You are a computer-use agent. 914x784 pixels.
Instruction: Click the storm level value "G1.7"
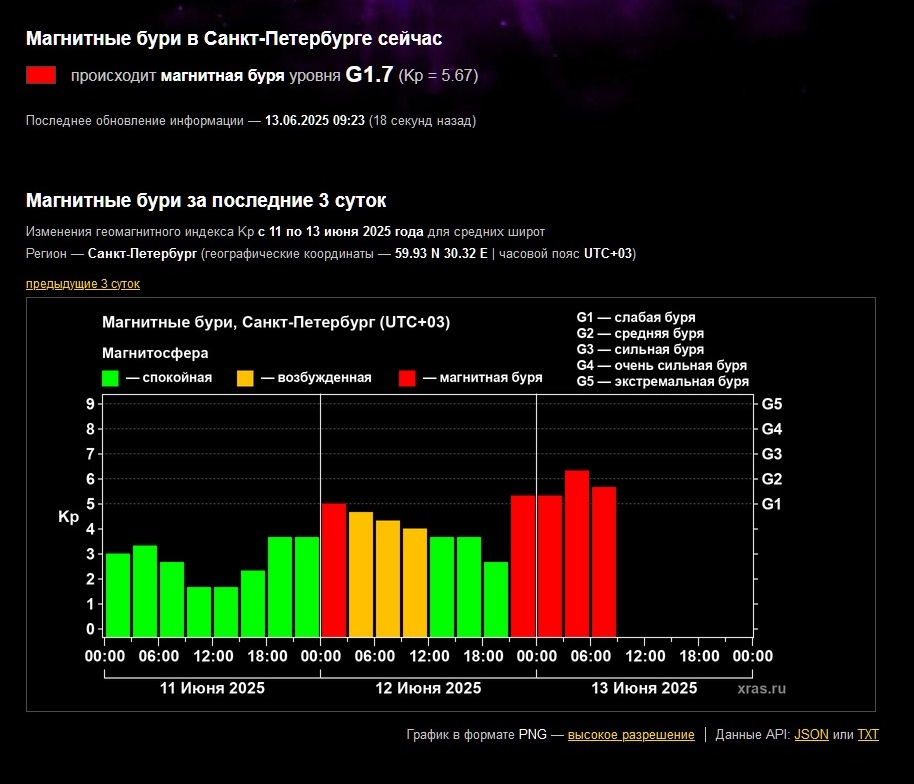click(x=369, y=75)
